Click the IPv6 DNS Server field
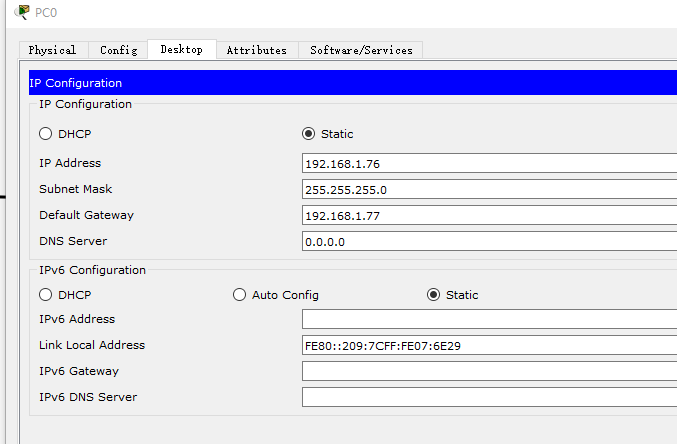Image resolution: width=677 pixels, height=444 pixels. (x=488, y=397)
